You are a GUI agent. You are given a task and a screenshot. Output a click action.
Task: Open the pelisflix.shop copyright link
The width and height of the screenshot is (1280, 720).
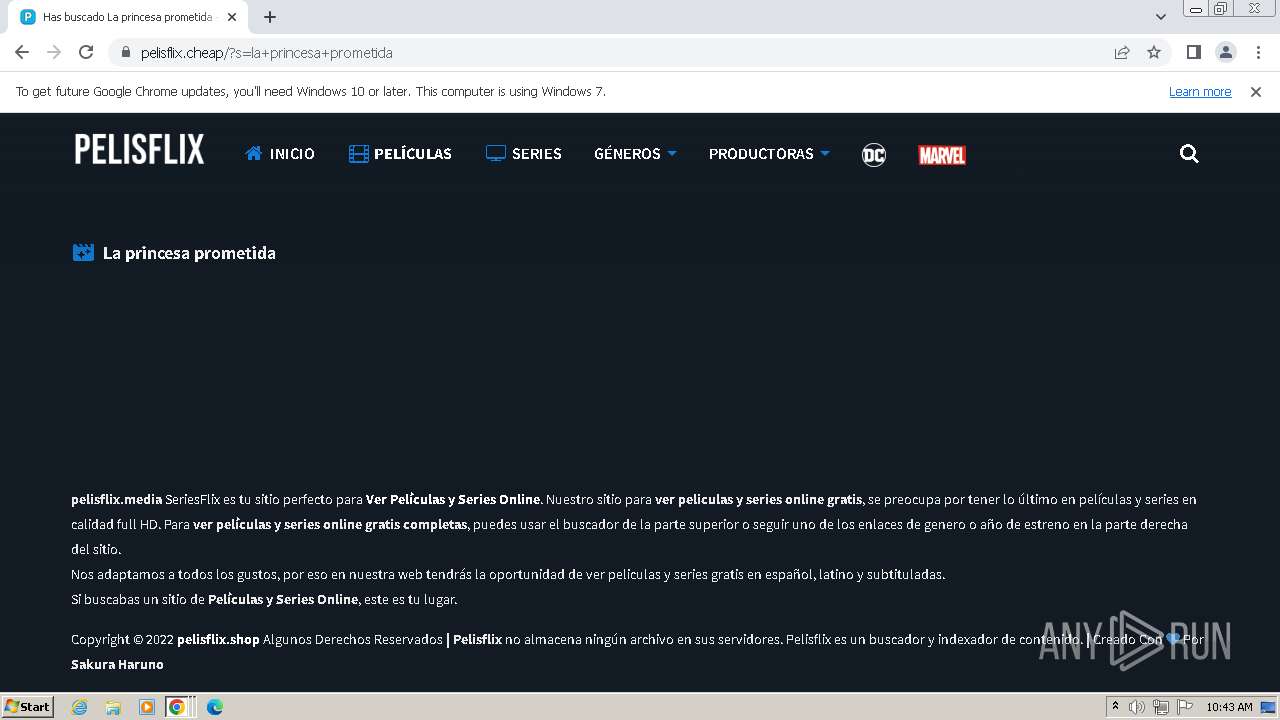(218, 639)
